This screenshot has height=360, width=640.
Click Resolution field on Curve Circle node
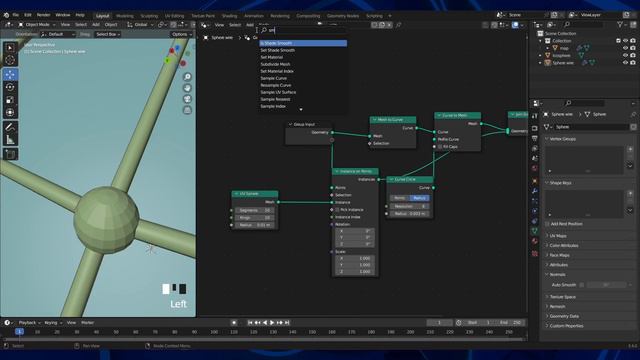[409, 207]
